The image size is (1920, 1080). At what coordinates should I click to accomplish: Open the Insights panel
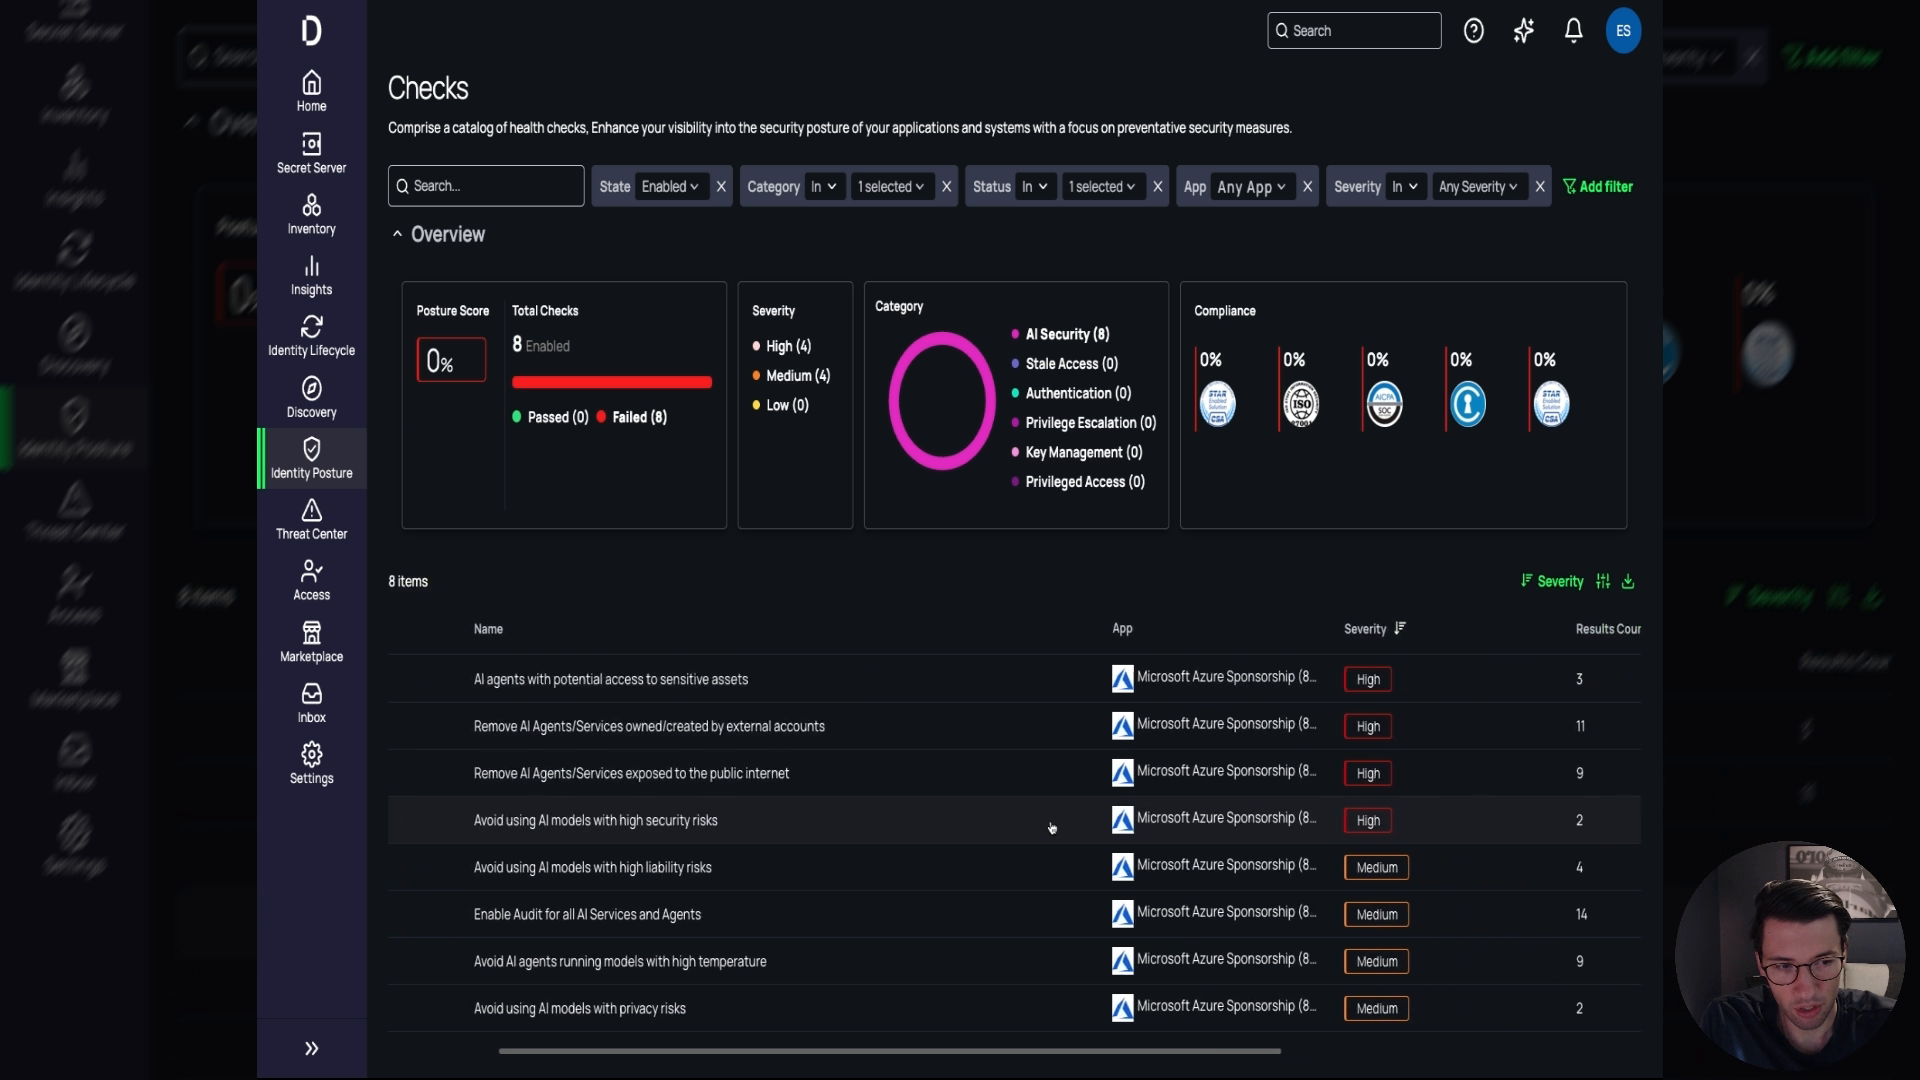311,275
